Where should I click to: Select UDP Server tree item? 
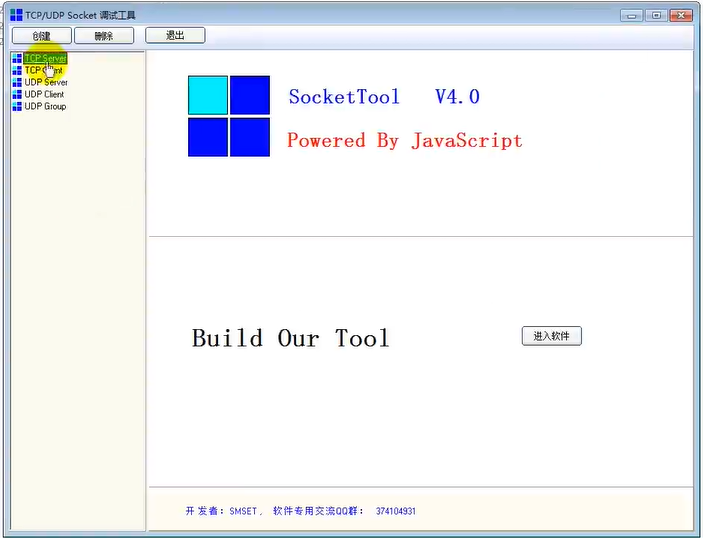[46, 82]
